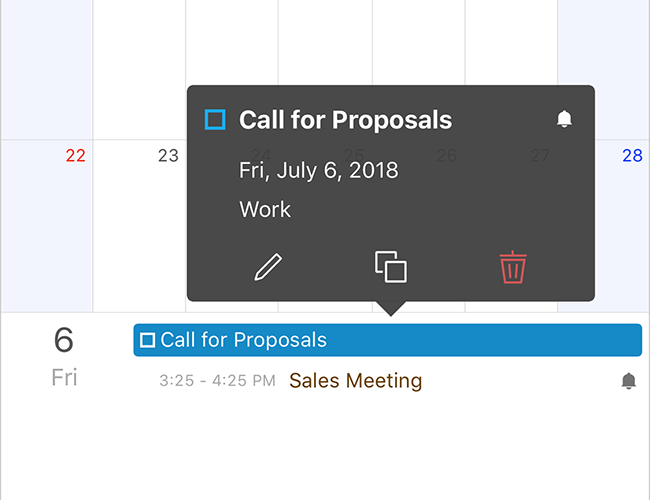Duplicate the event with copy icon

pyautogui.click(x=391, y=267)
